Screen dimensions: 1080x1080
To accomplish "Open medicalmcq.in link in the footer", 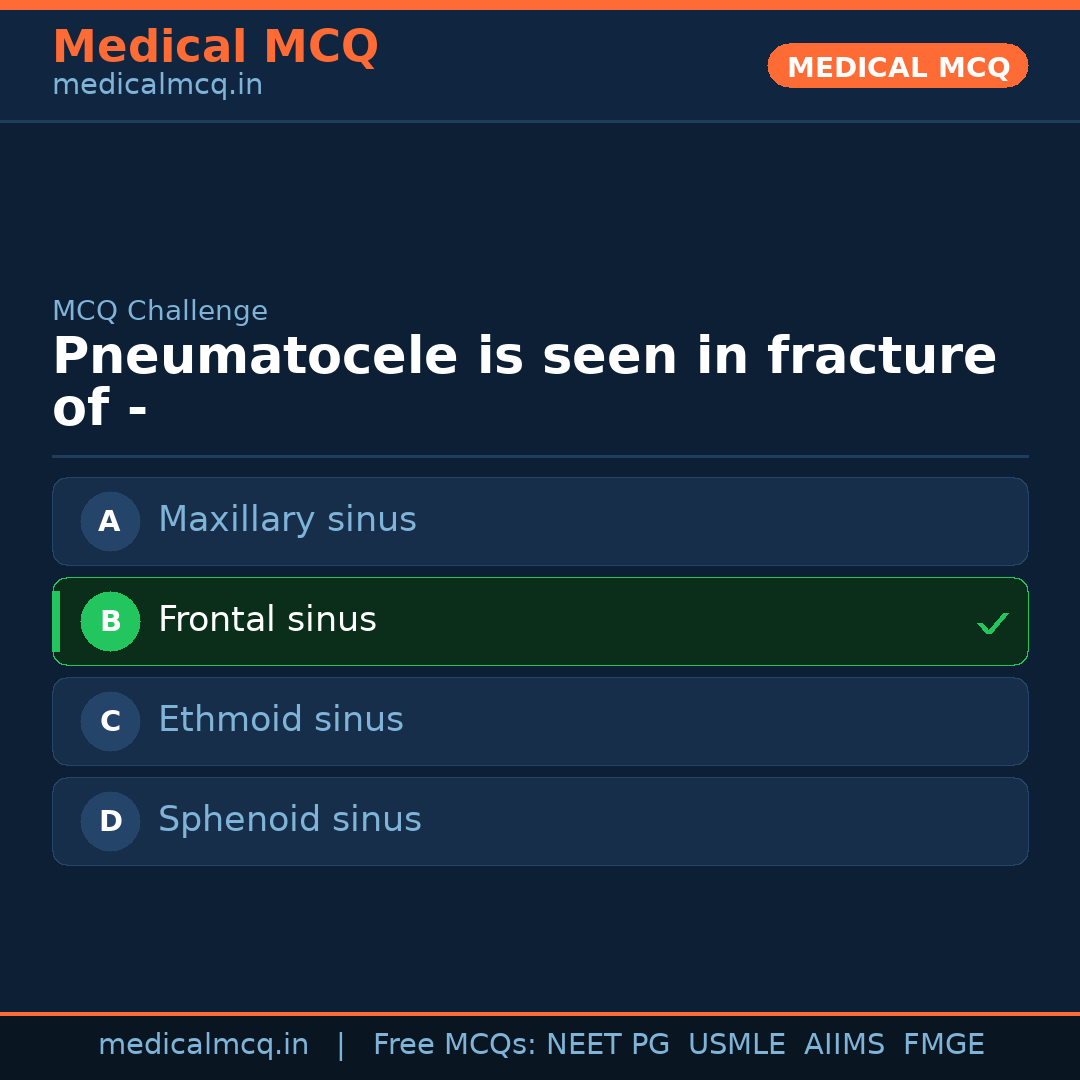I will 203,1045.
